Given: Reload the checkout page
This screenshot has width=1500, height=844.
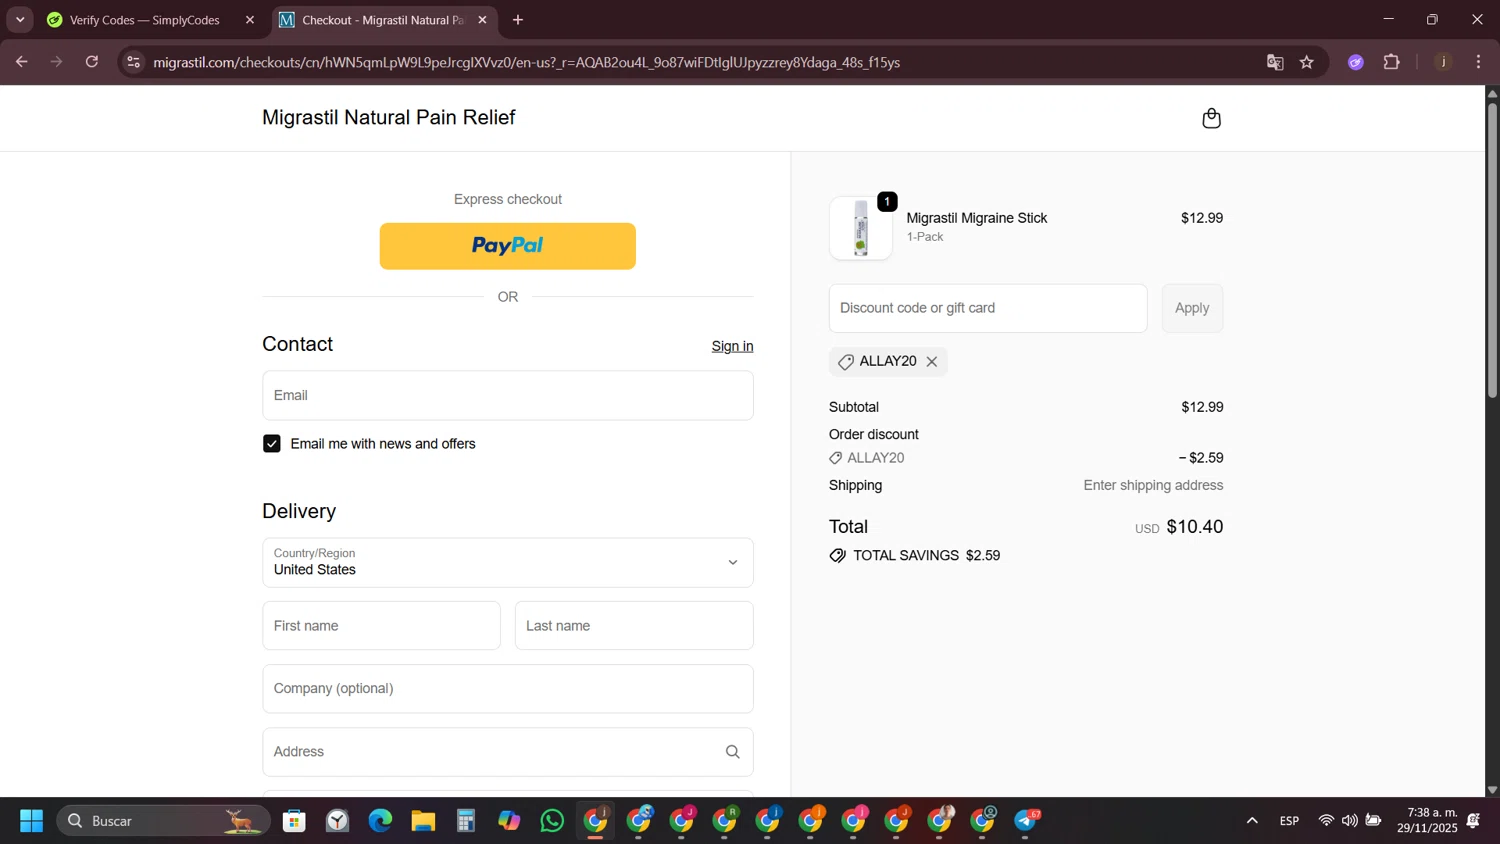Looking at the screenshot, I should coord(92,62).
